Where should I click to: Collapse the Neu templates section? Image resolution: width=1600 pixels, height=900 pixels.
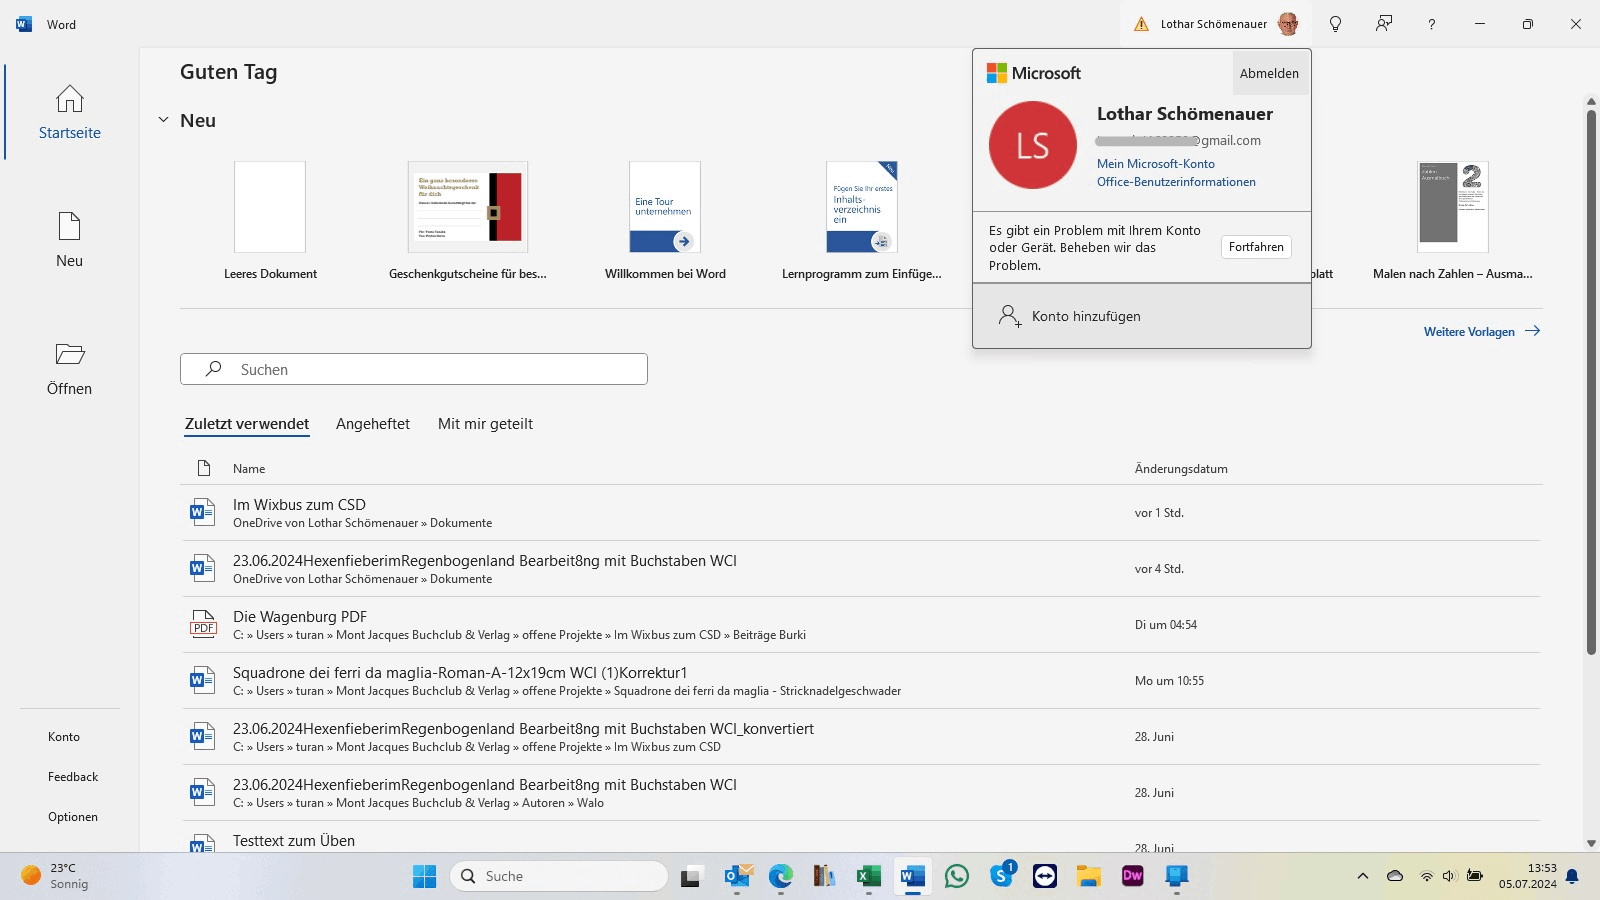pos(163,120)
